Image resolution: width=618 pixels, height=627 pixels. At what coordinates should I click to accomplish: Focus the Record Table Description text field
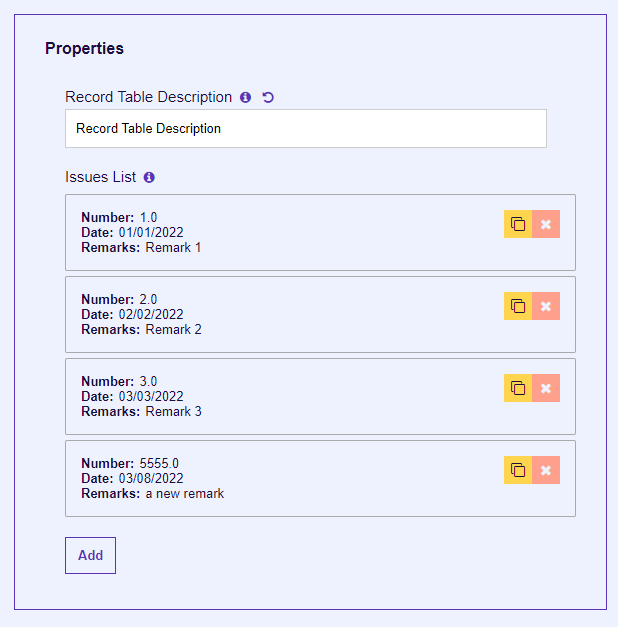305,129
